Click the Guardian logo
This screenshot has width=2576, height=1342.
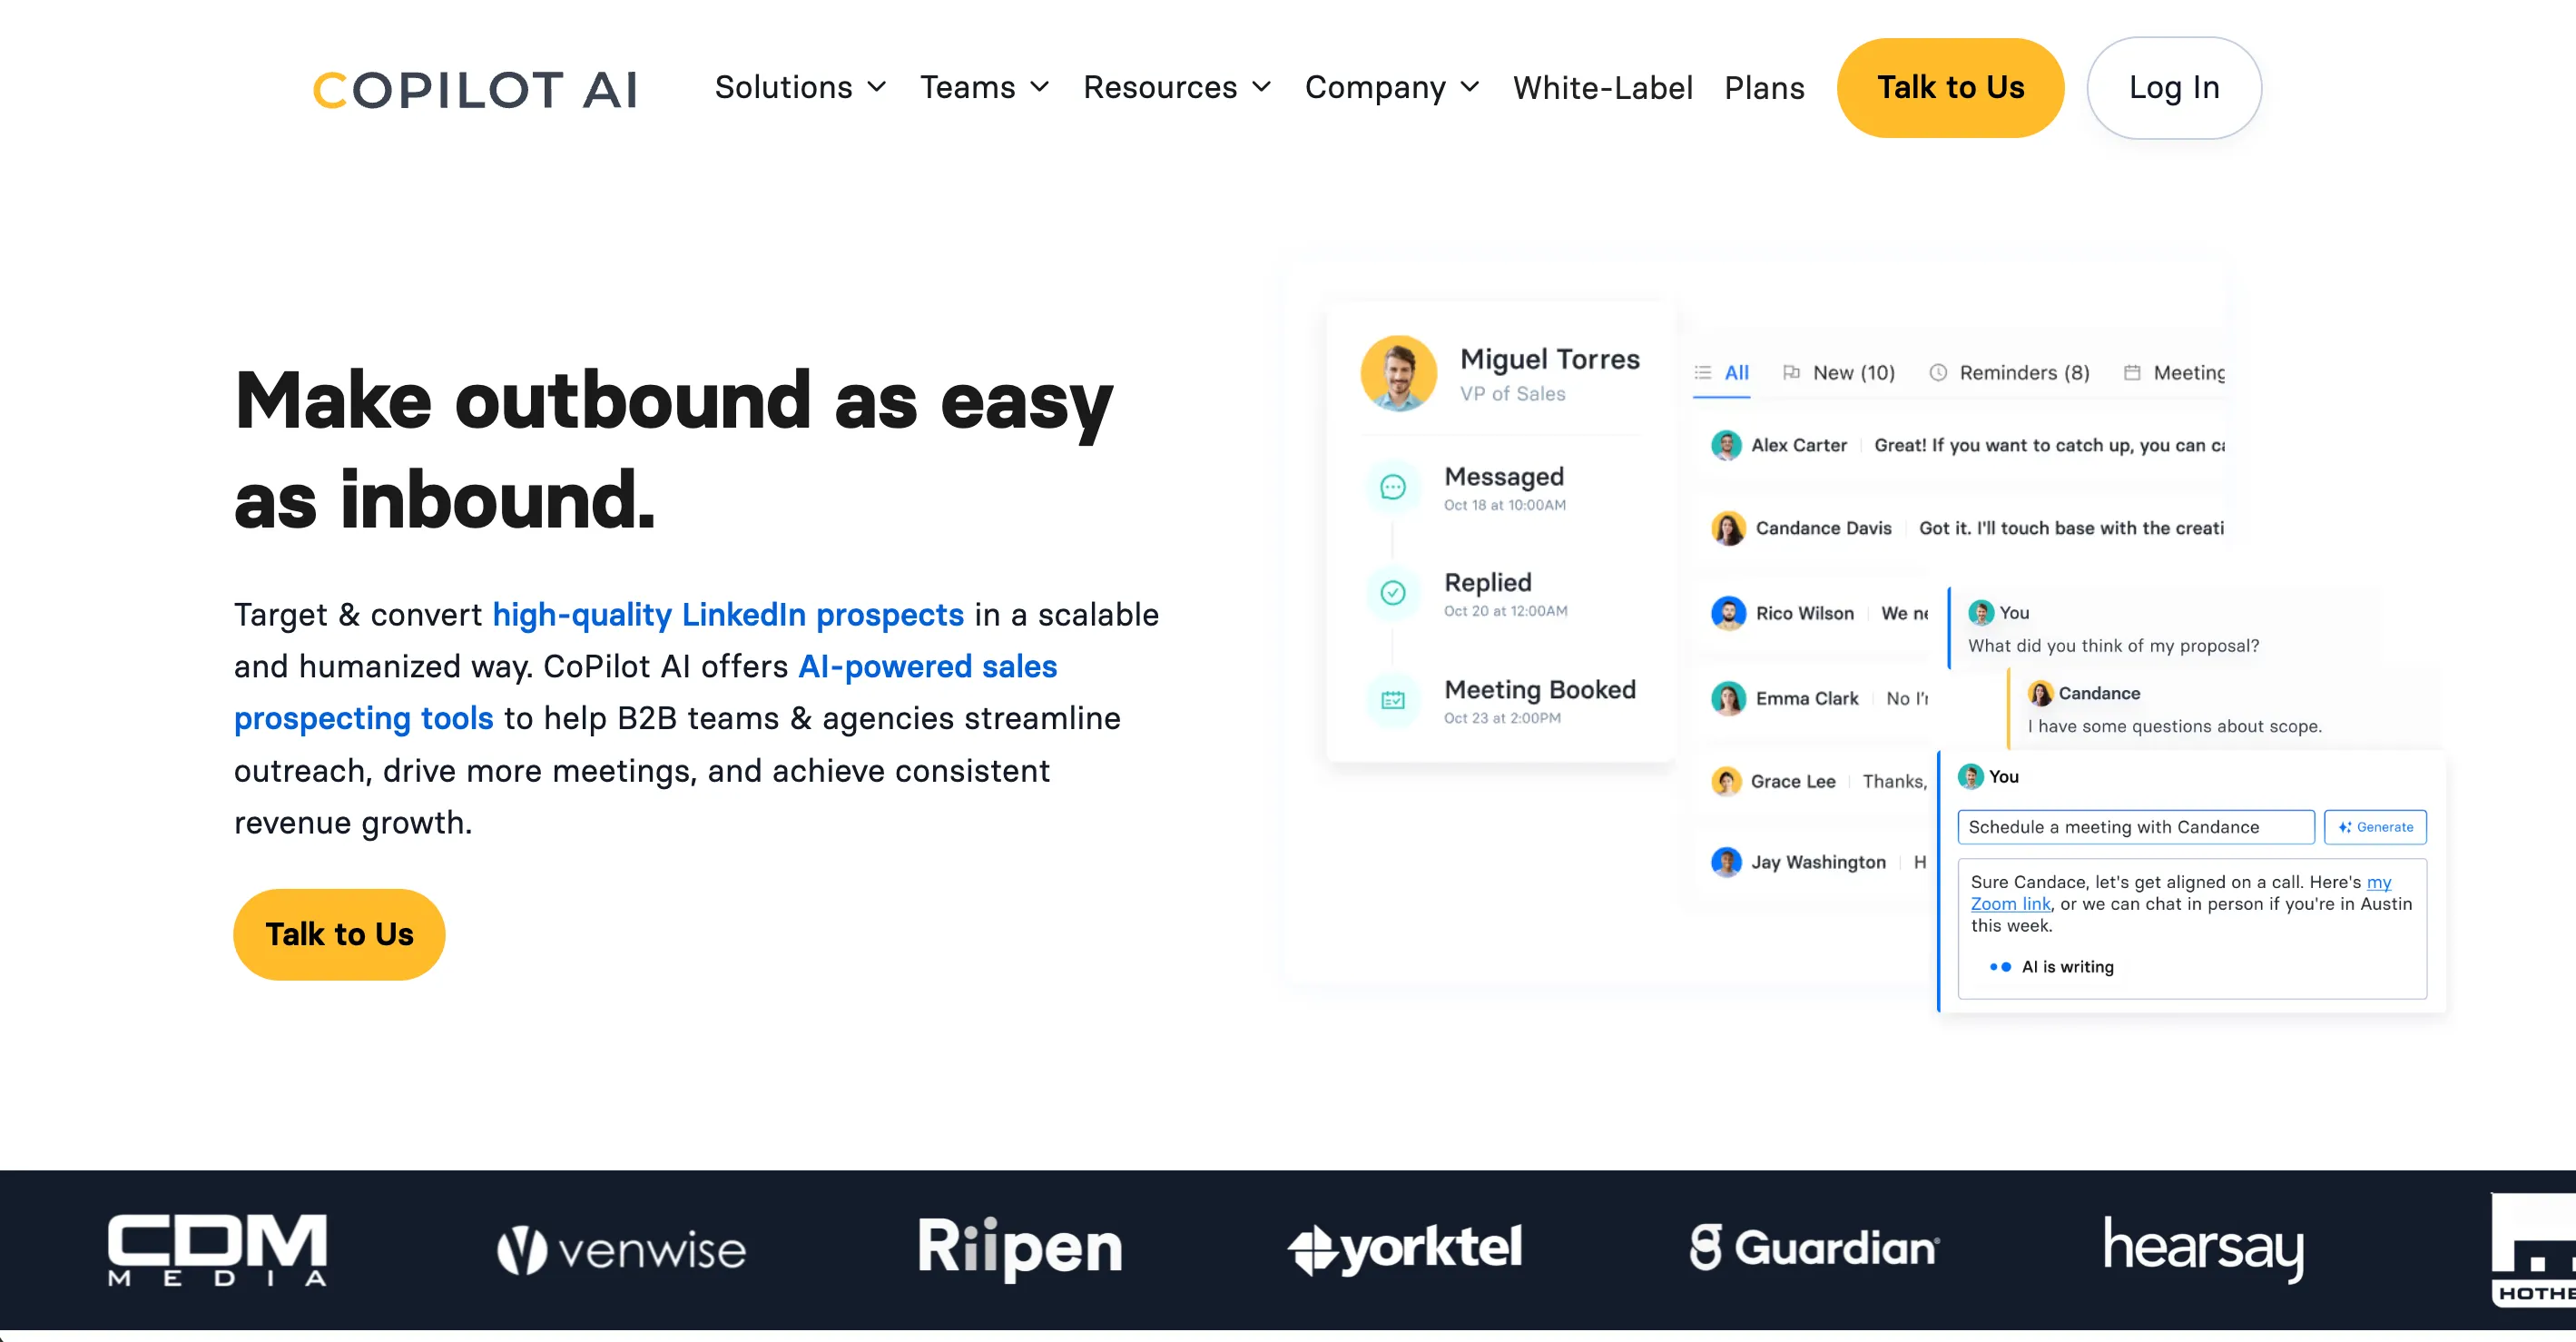1814,1247
